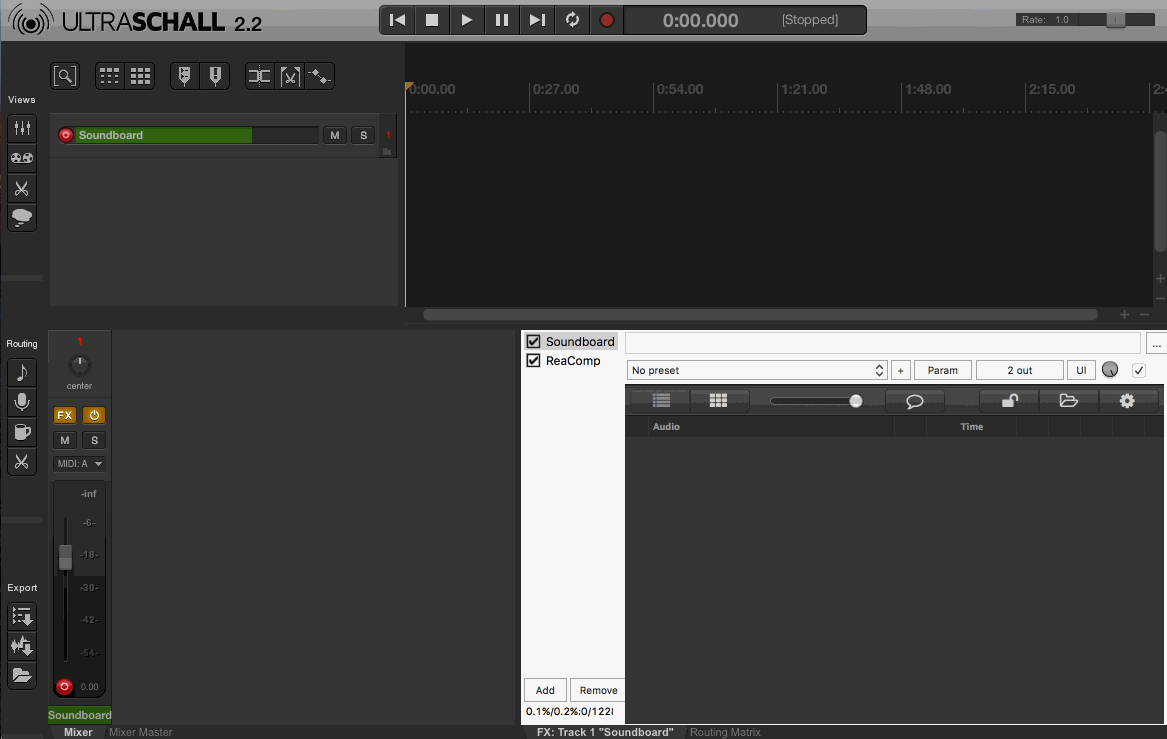Switch to the Mixer Master tab
1167x739 pixels.
141,732
